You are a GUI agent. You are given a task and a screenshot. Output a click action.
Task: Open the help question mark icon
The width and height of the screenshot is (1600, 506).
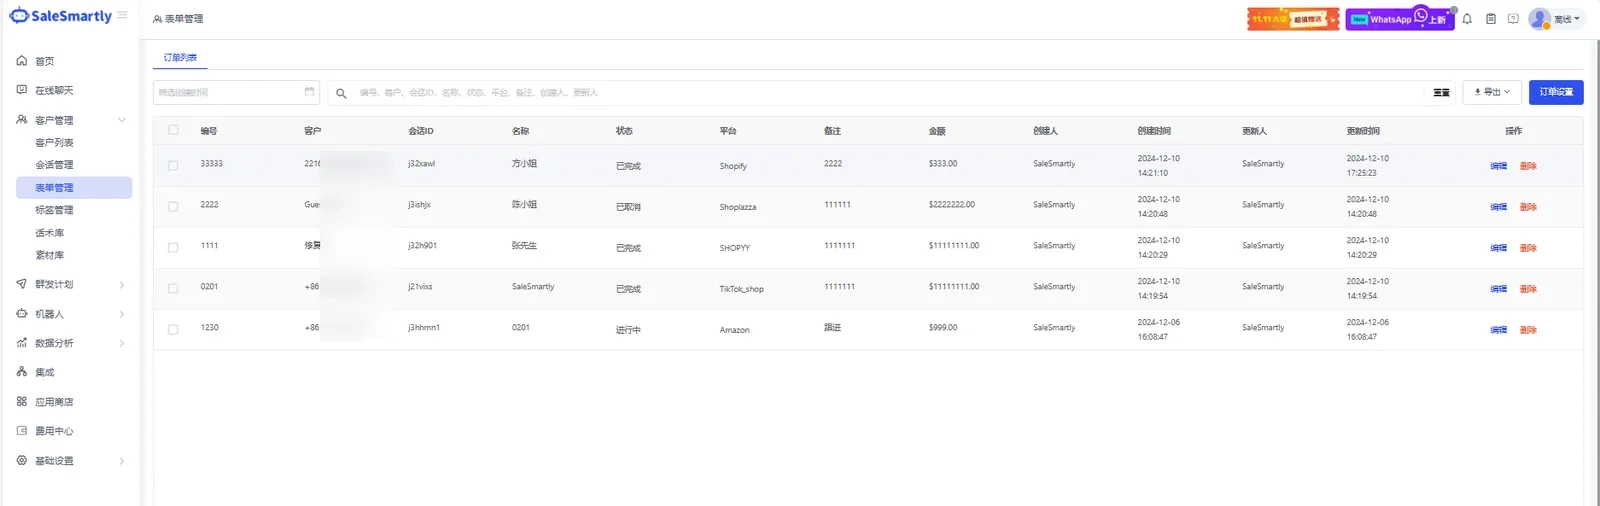1513,19
